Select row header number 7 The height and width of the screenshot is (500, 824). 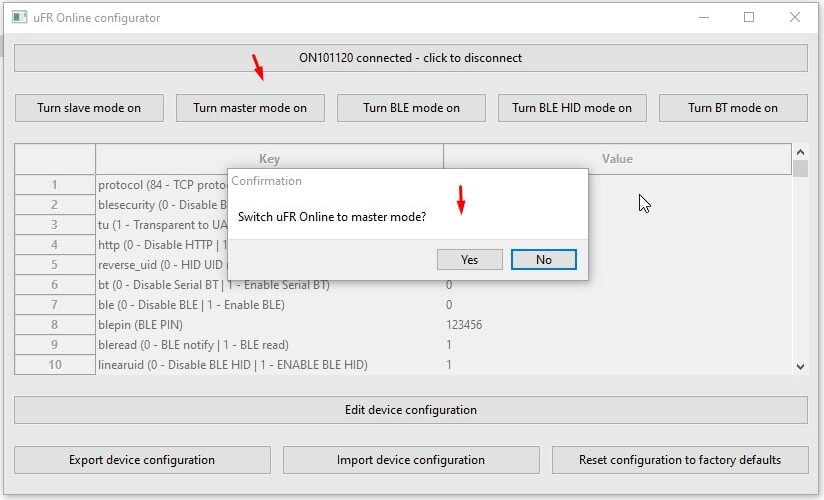[x=55, y=305]
